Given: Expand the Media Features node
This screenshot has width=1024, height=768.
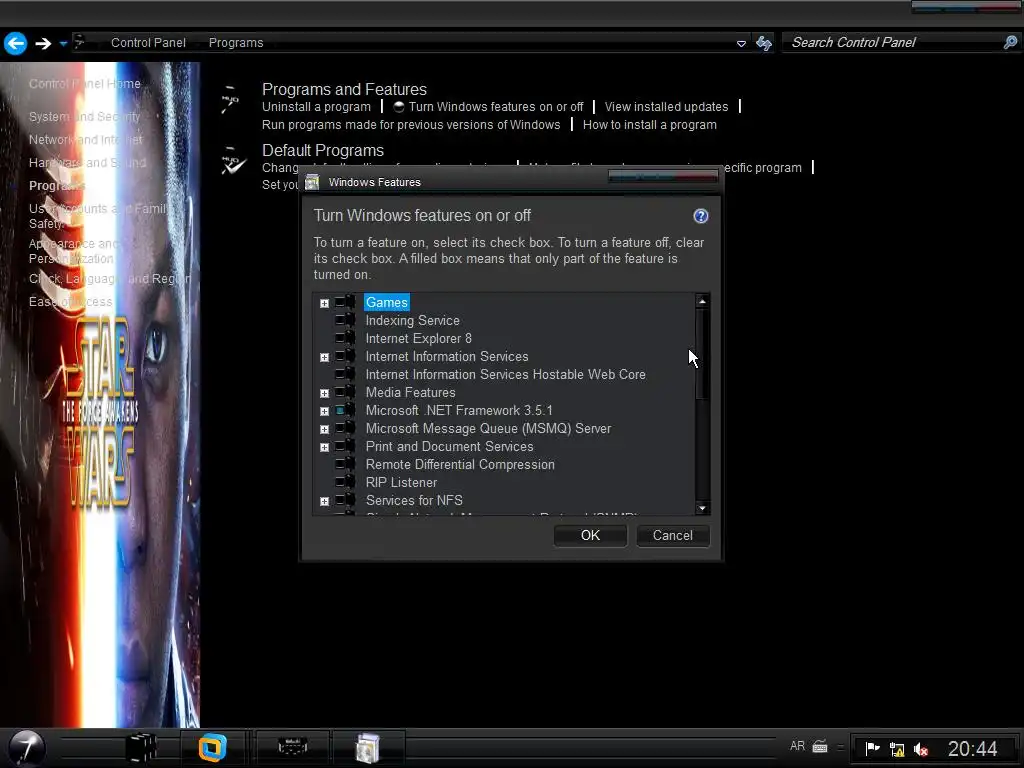Looking at the screenshot, I should (x=325, y=393).
